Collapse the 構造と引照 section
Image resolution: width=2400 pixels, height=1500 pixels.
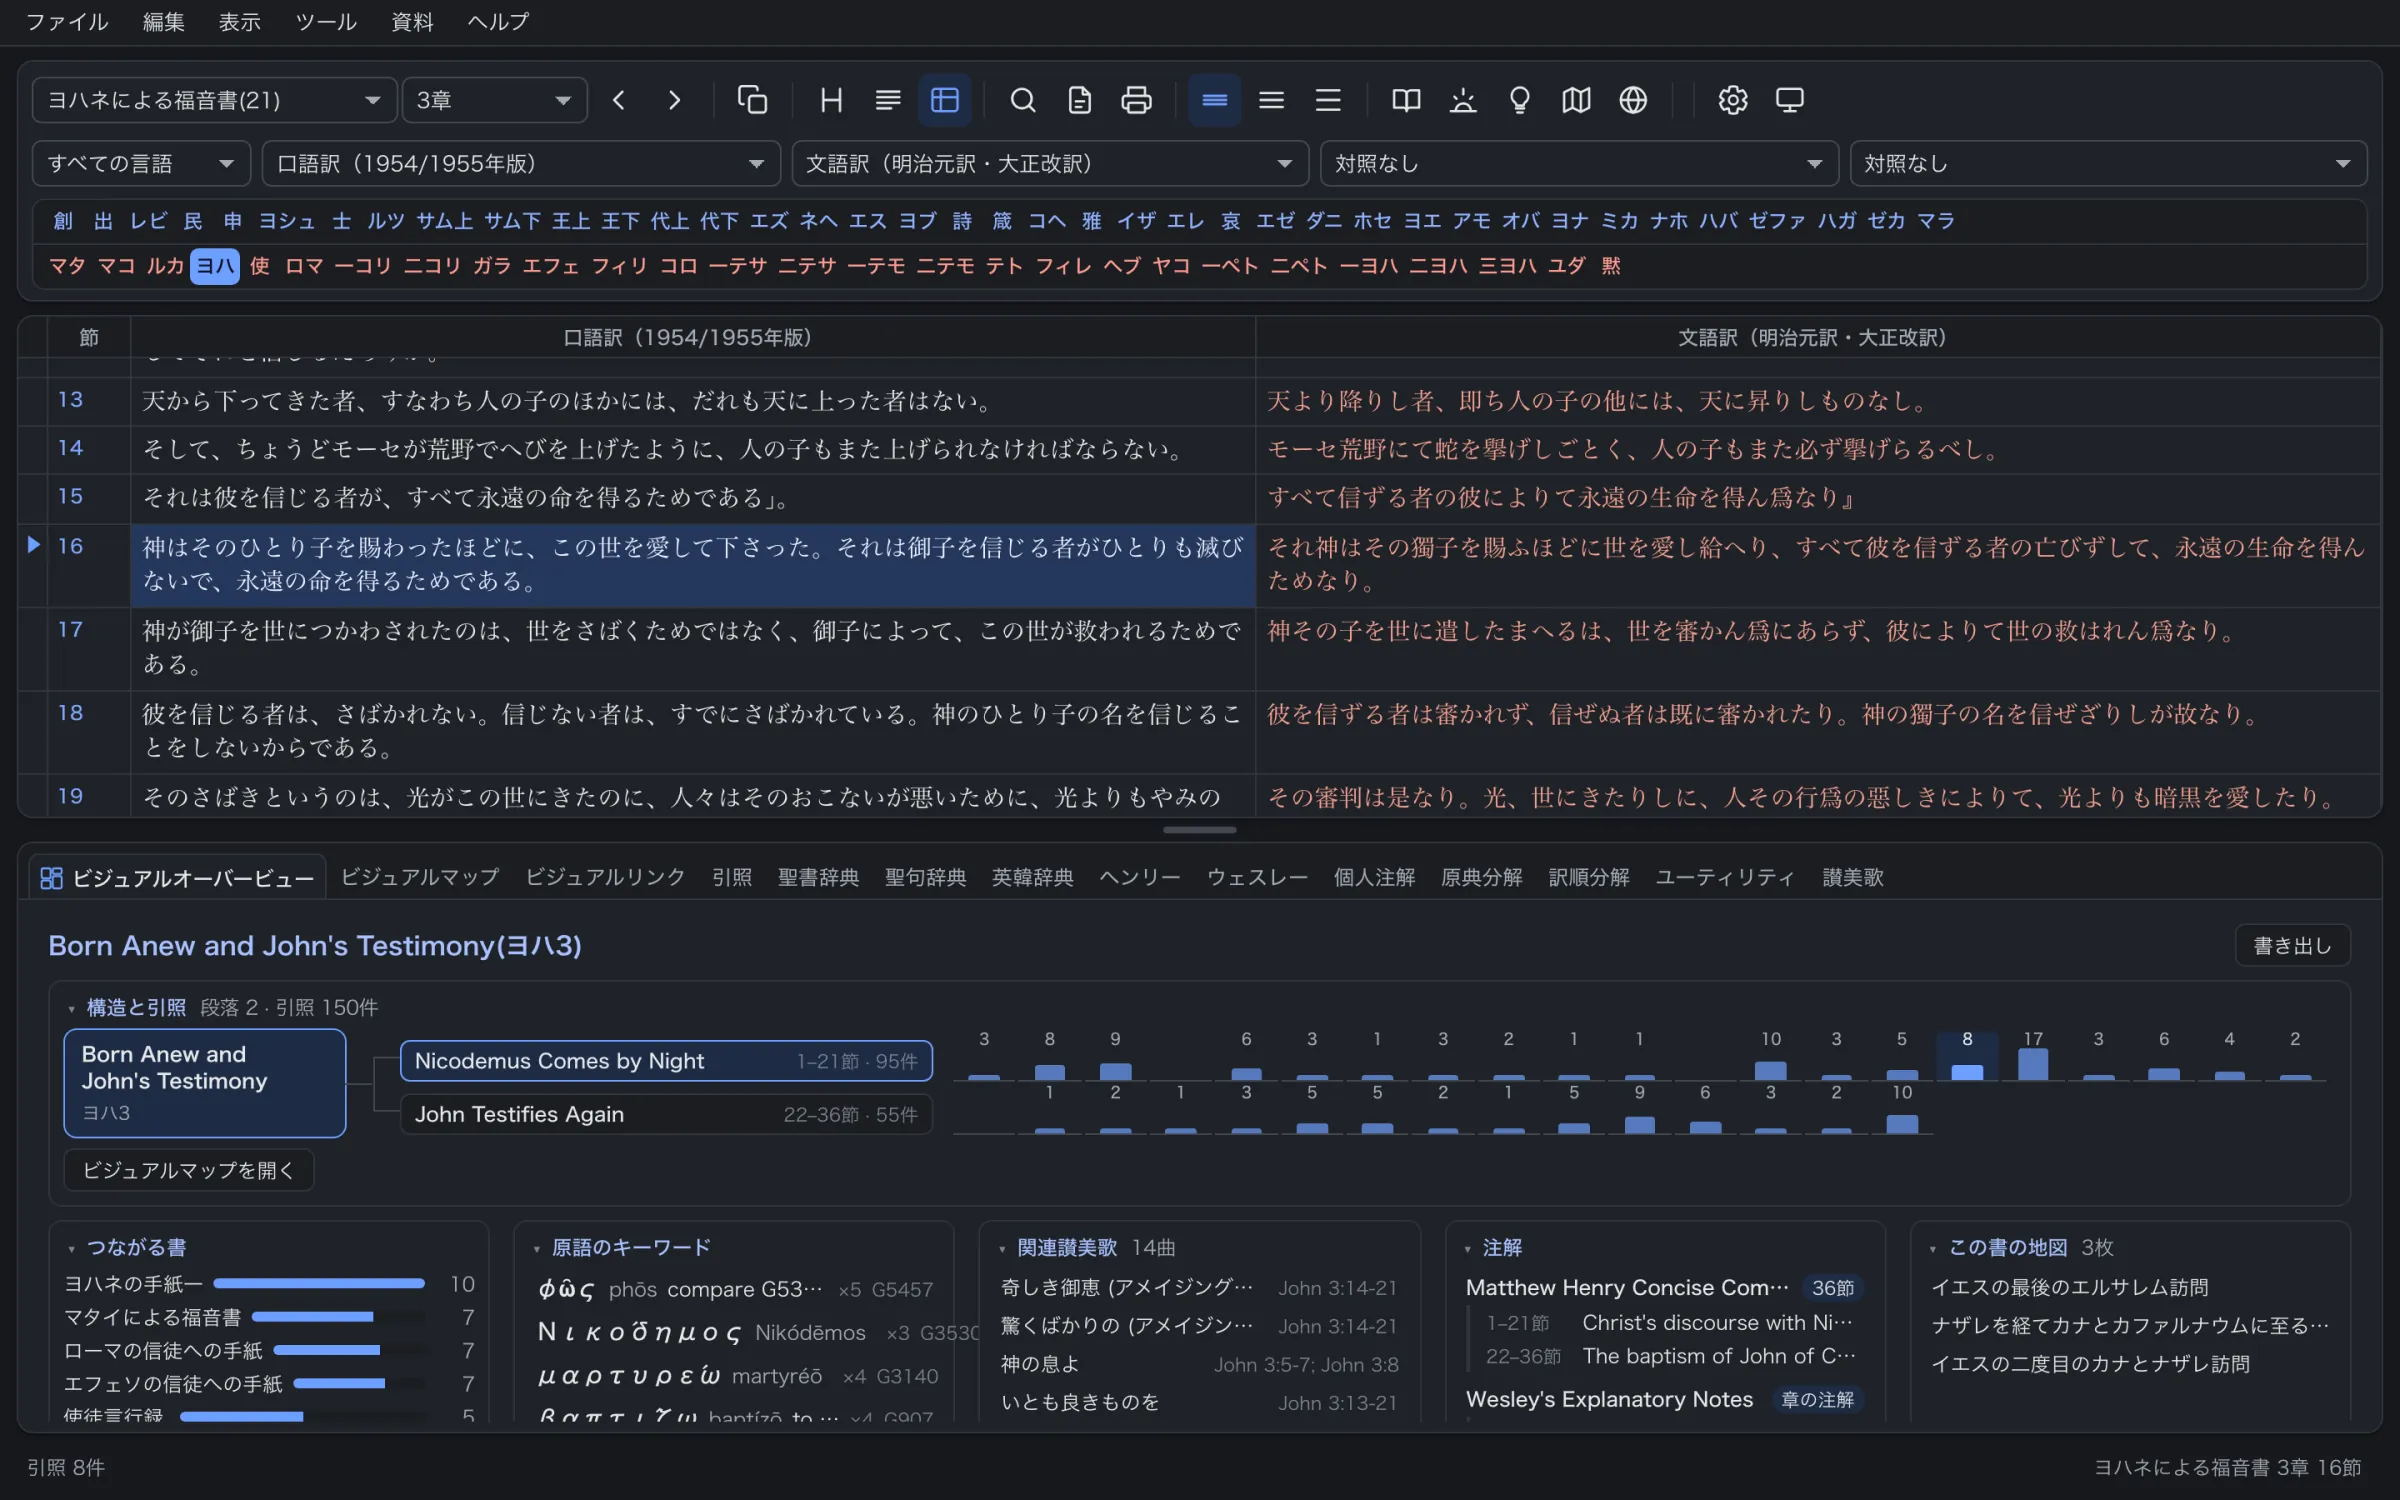click(x=71, y=1008)
